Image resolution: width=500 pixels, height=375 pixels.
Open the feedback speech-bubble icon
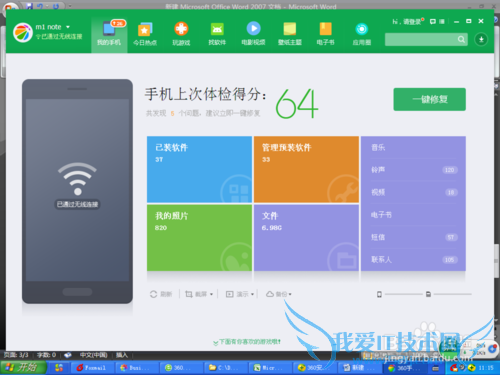433,22
